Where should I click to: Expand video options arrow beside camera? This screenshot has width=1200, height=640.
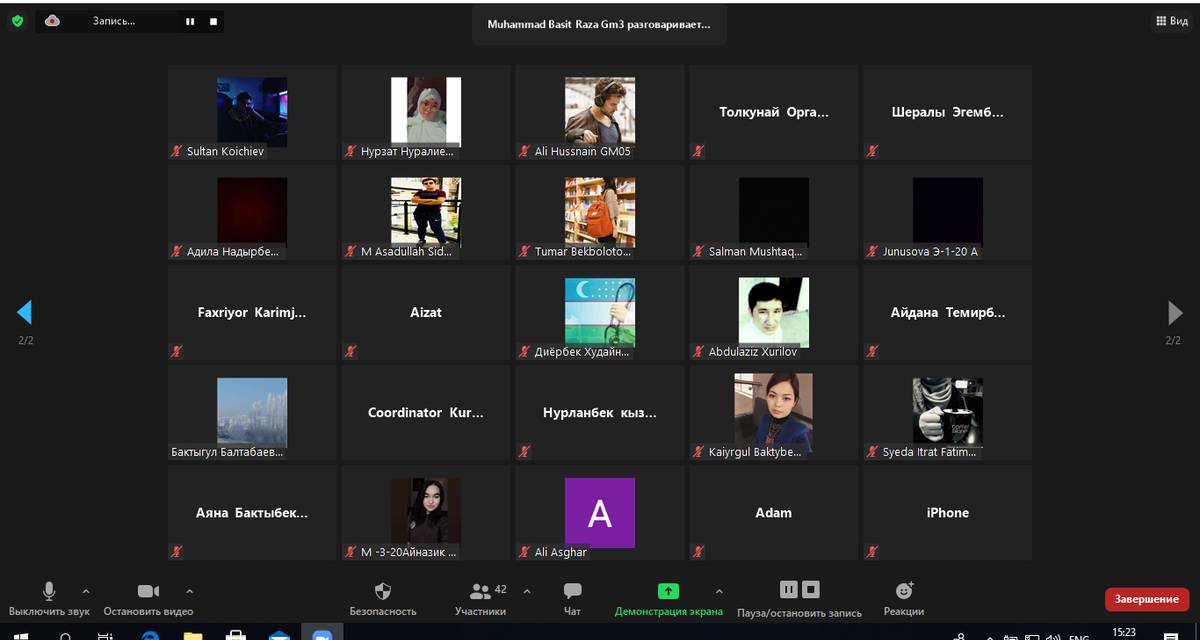[x=190, y=590]
